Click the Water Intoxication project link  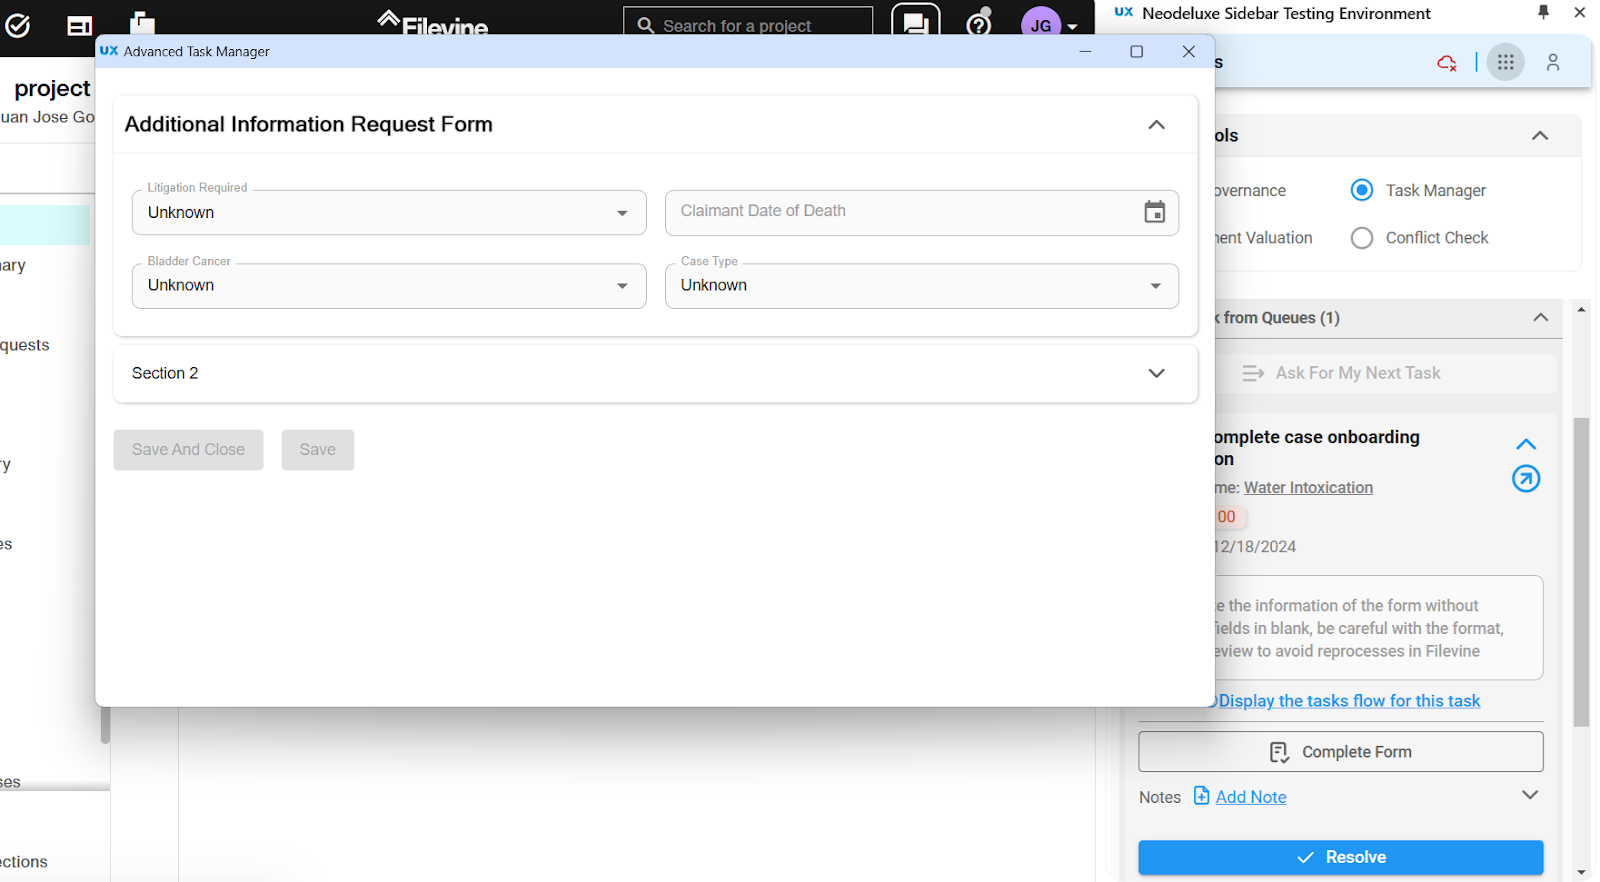point(1308,488)
